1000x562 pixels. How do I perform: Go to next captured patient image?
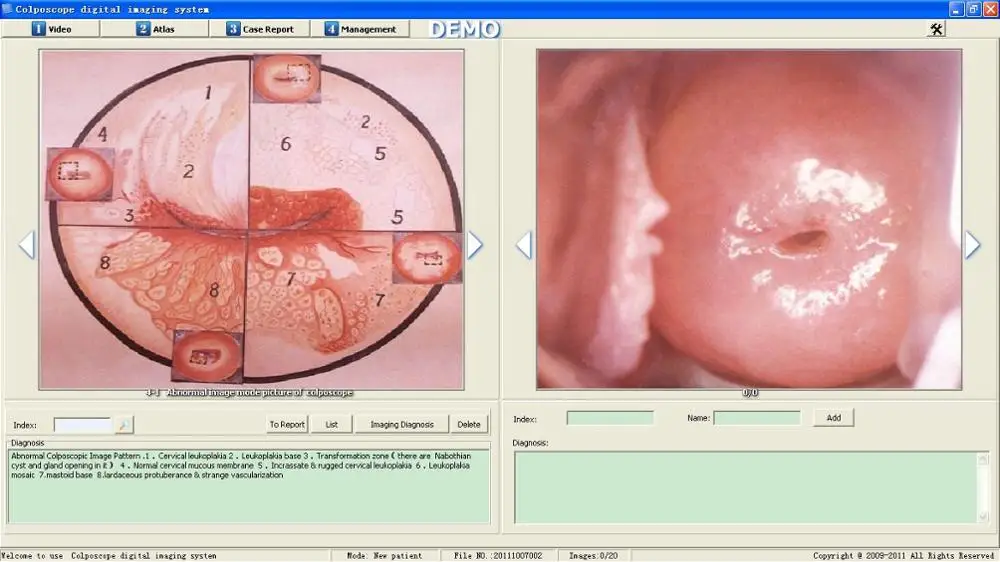click(972, 245)
